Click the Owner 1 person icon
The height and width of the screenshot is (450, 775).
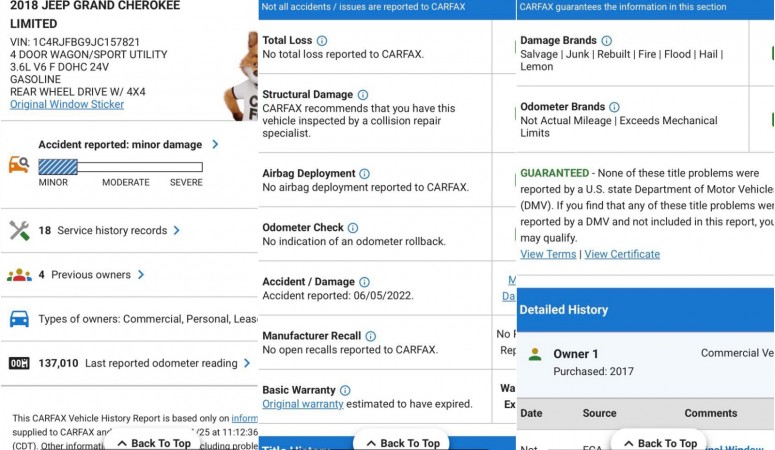point(535,354)
